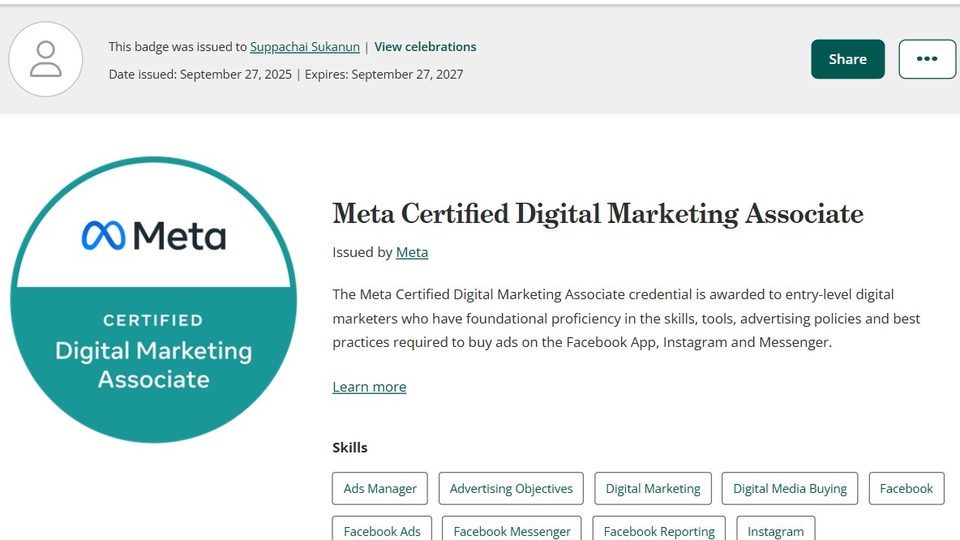Select the Ads Manager skill tag
This screenshot has height=540, width=960.
(x=380, y=489)
